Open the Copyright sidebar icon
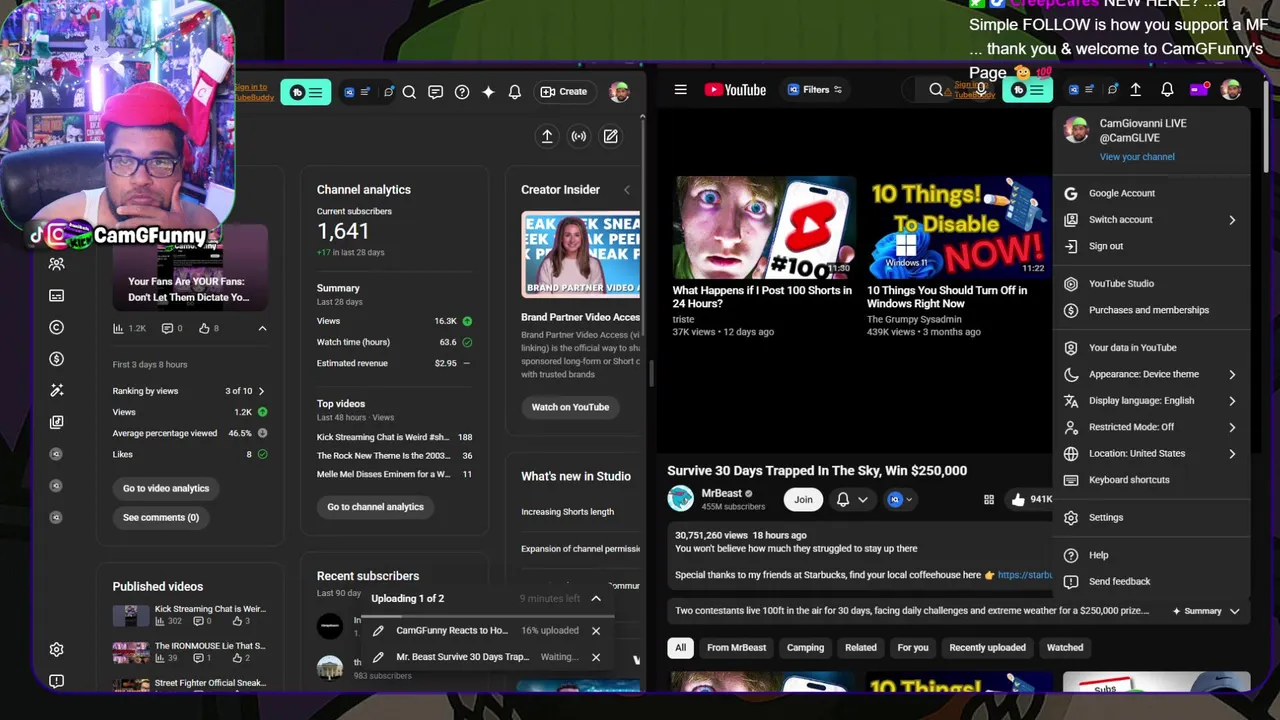Viewport: 1280px width, 720px height. (x=57, y=327)
